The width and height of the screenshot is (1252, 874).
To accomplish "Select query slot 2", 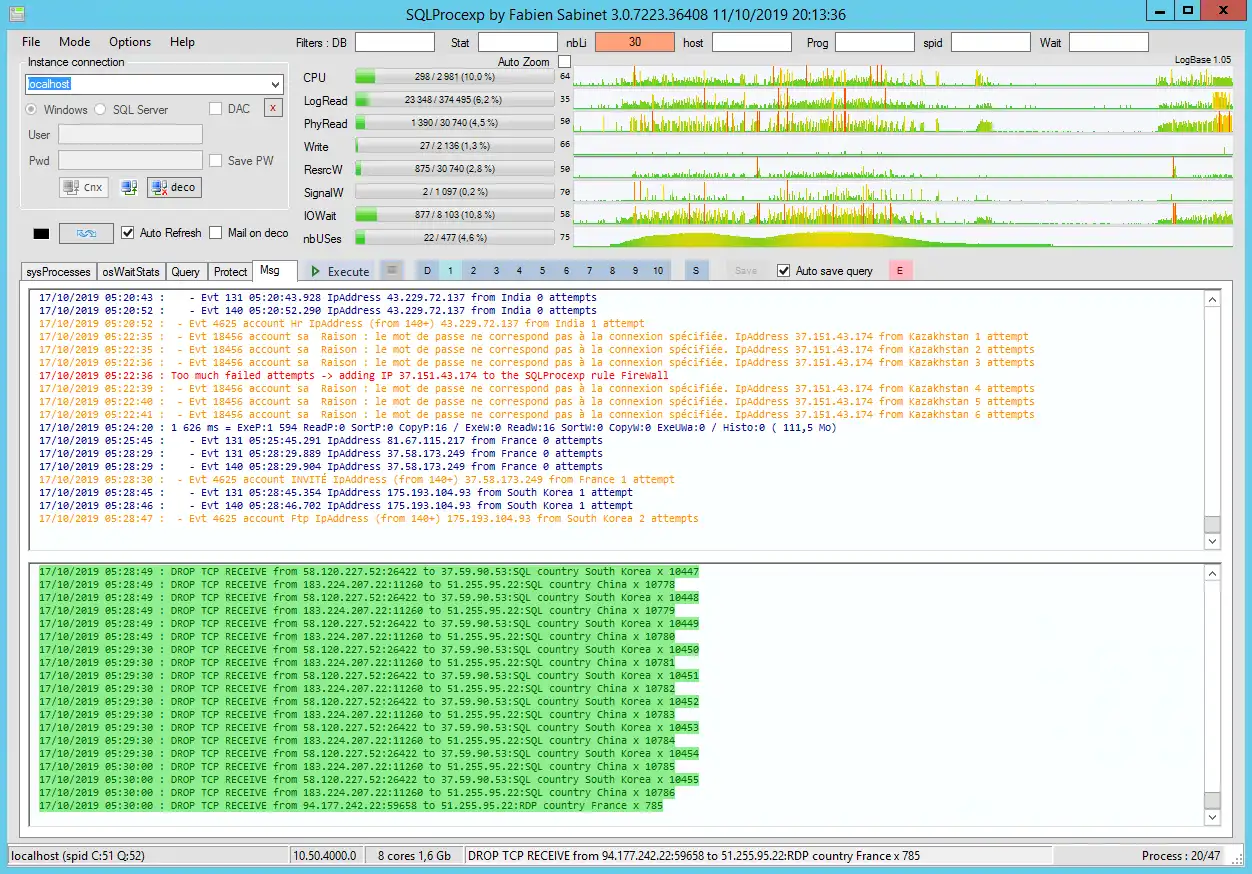I will 473,271.
